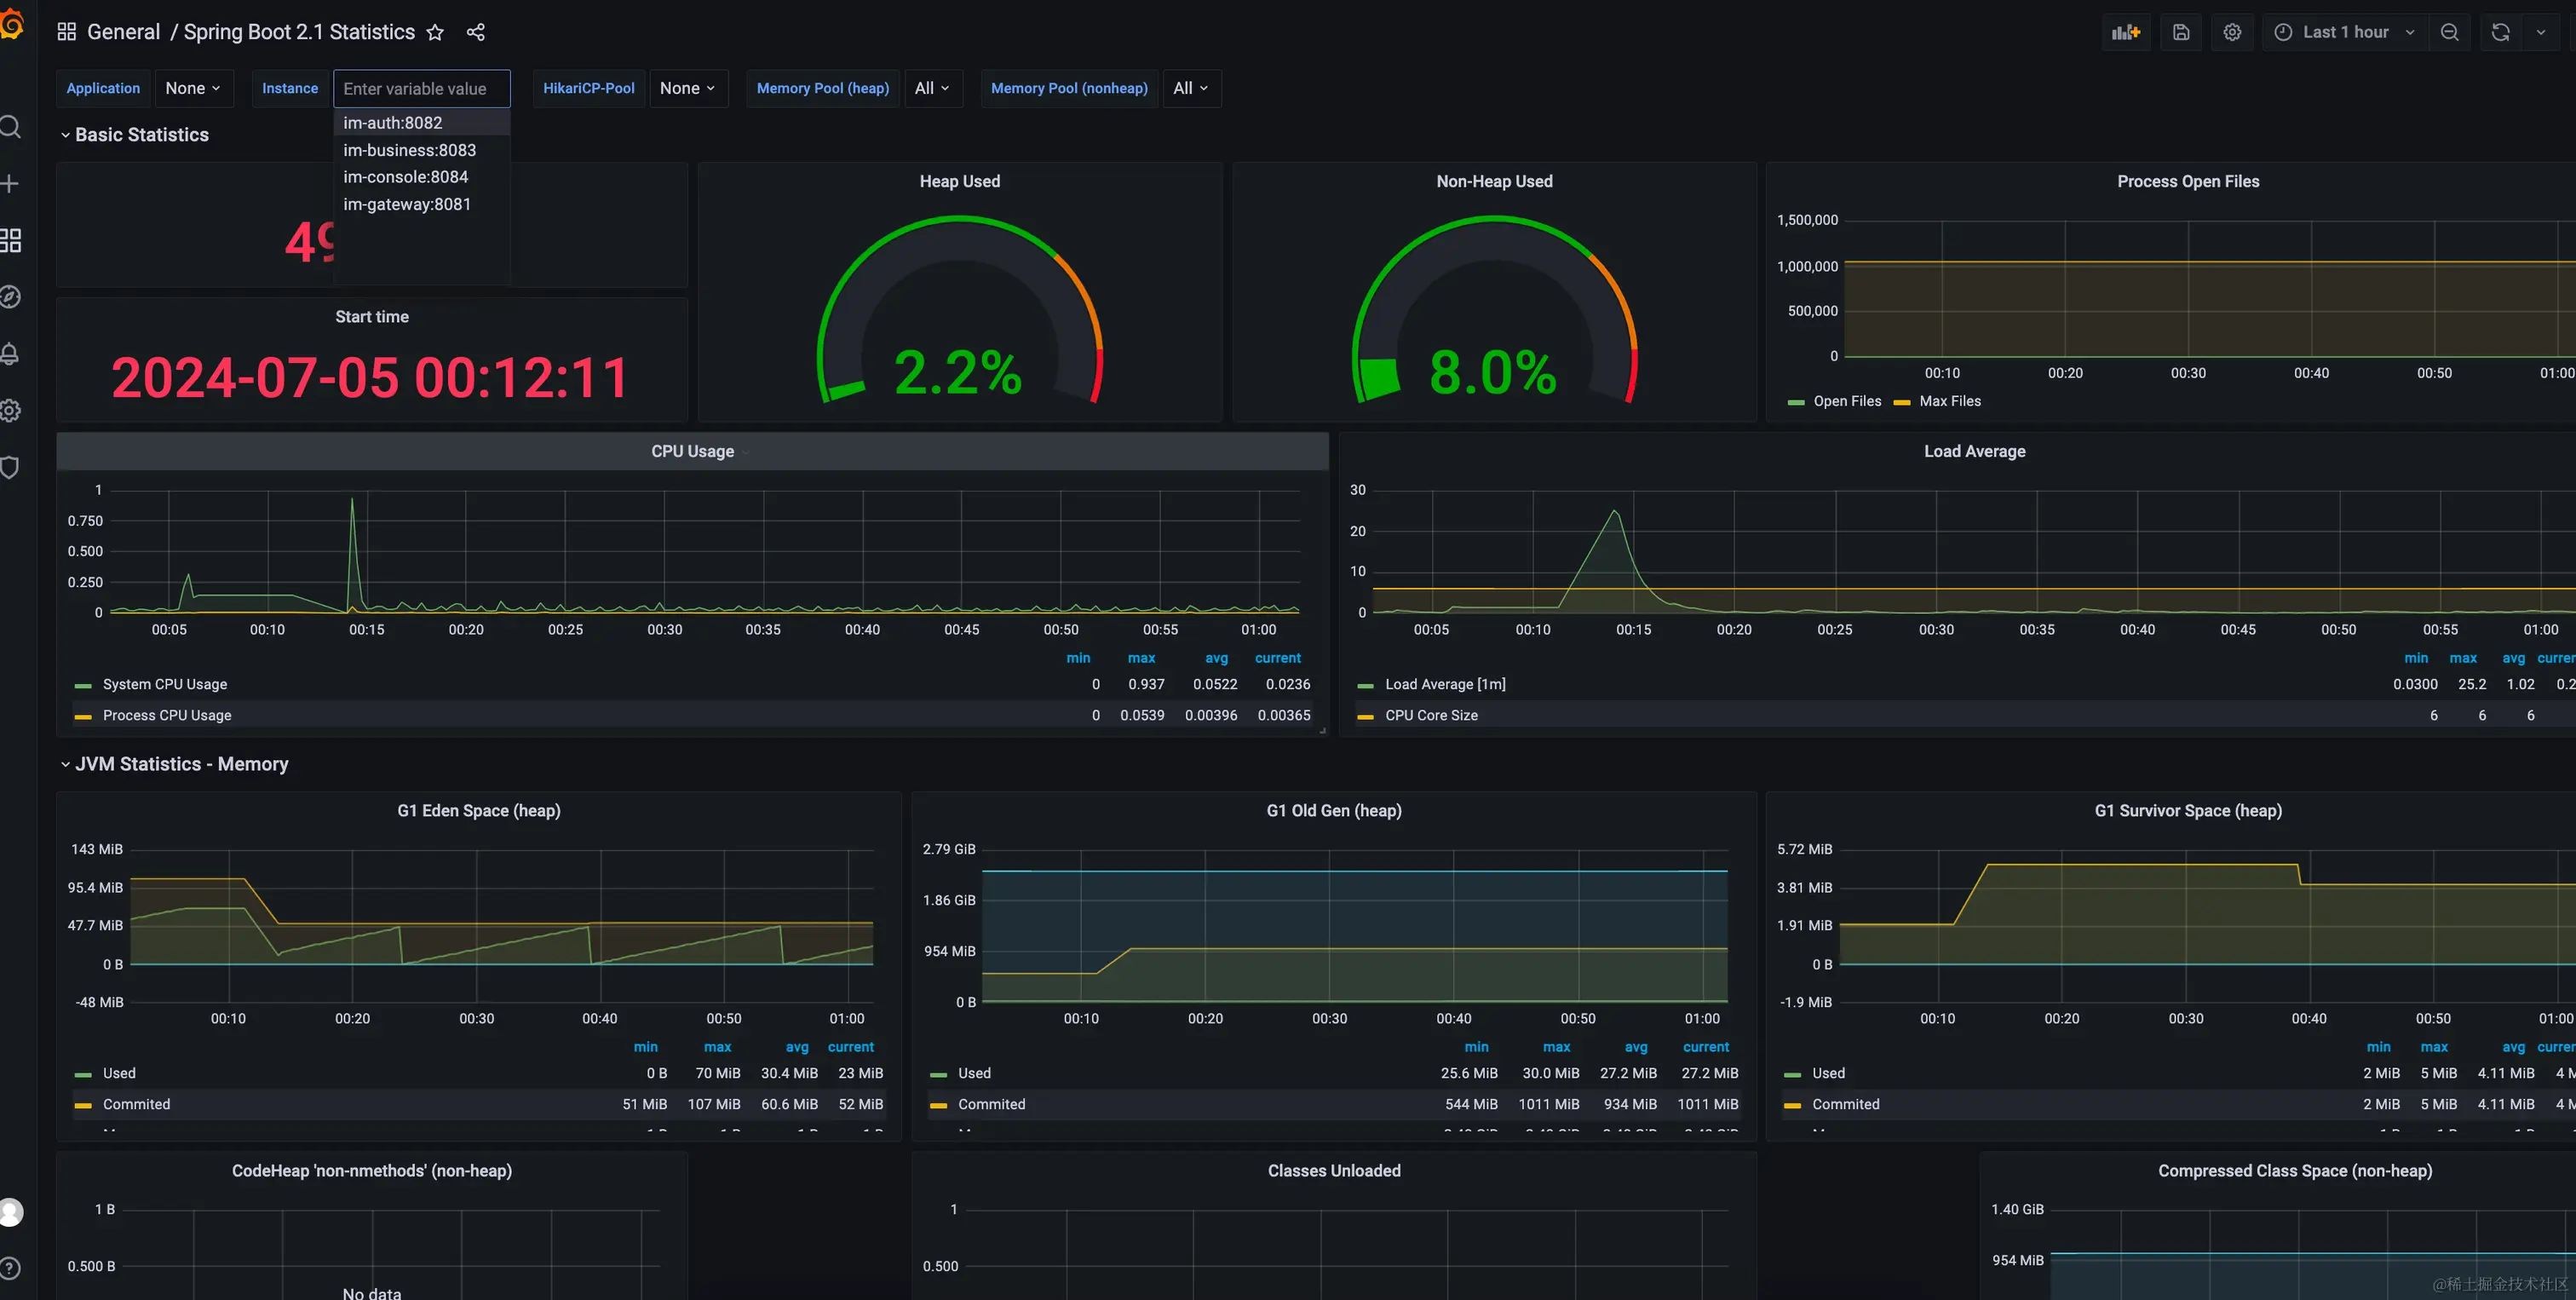
Task: Select im-gateway:8081 instance option
Action: [407, 204]
